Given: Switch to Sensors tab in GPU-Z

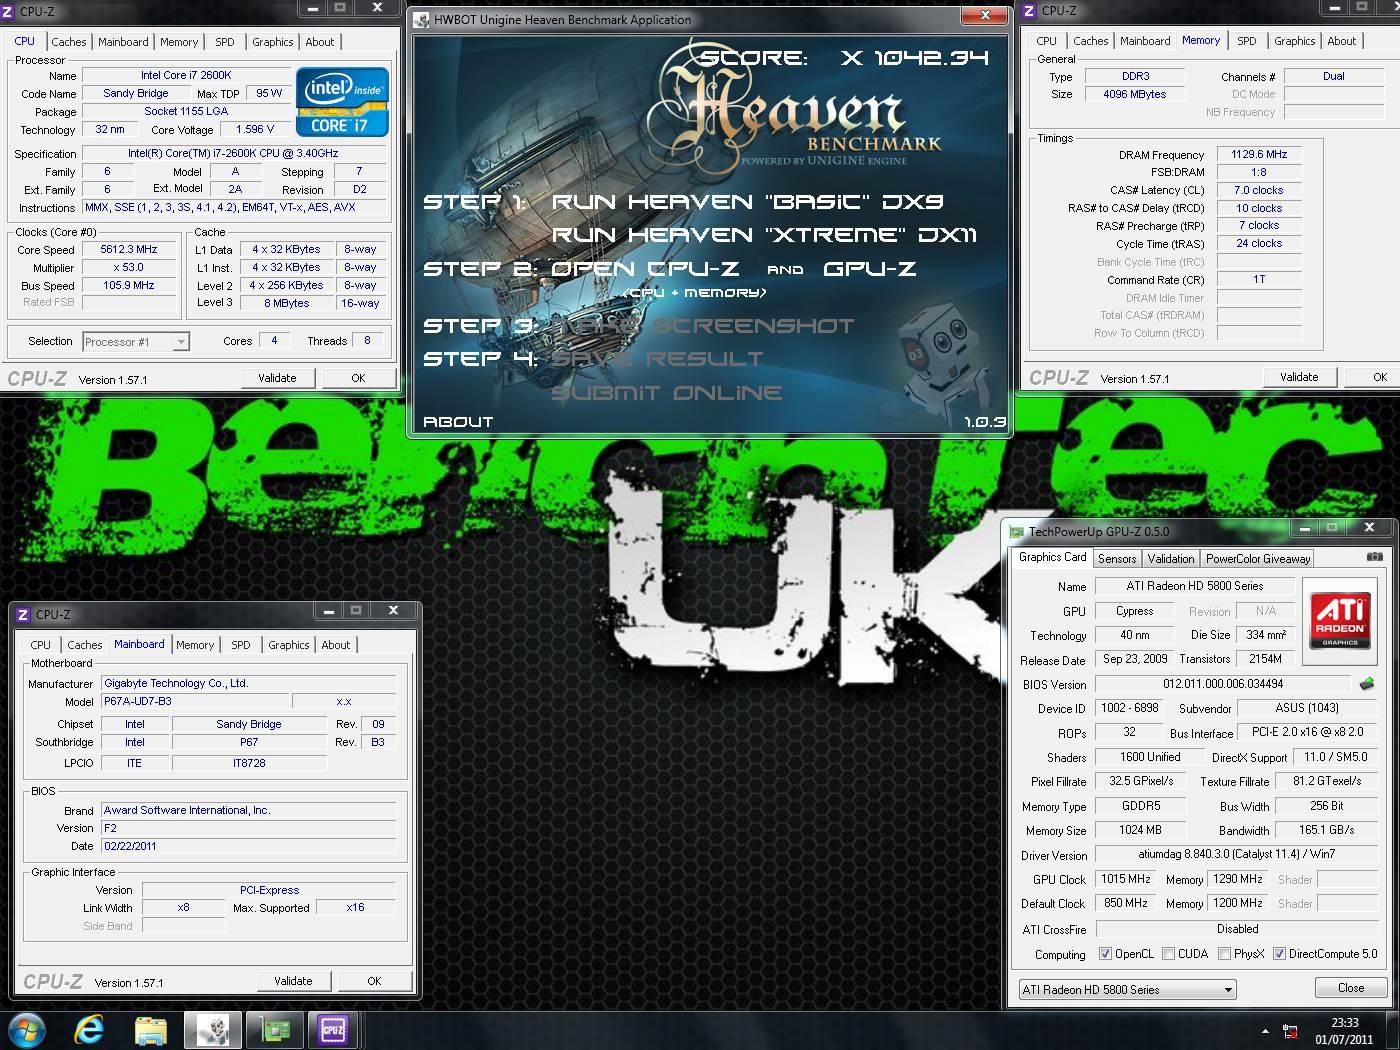Looking at the screenshot, I should [1116, 559].
